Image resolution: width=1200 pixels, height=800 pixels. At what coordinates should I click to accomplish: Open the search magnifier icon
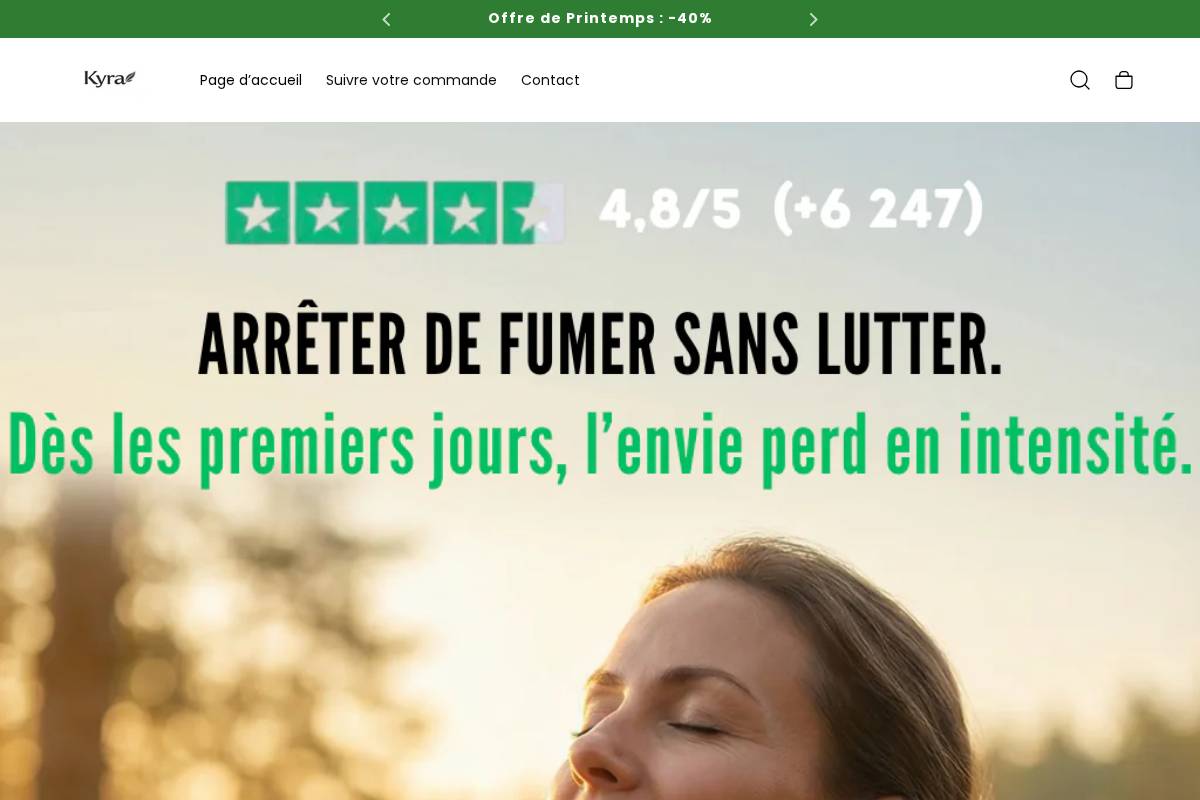(x=1080, y=80)
